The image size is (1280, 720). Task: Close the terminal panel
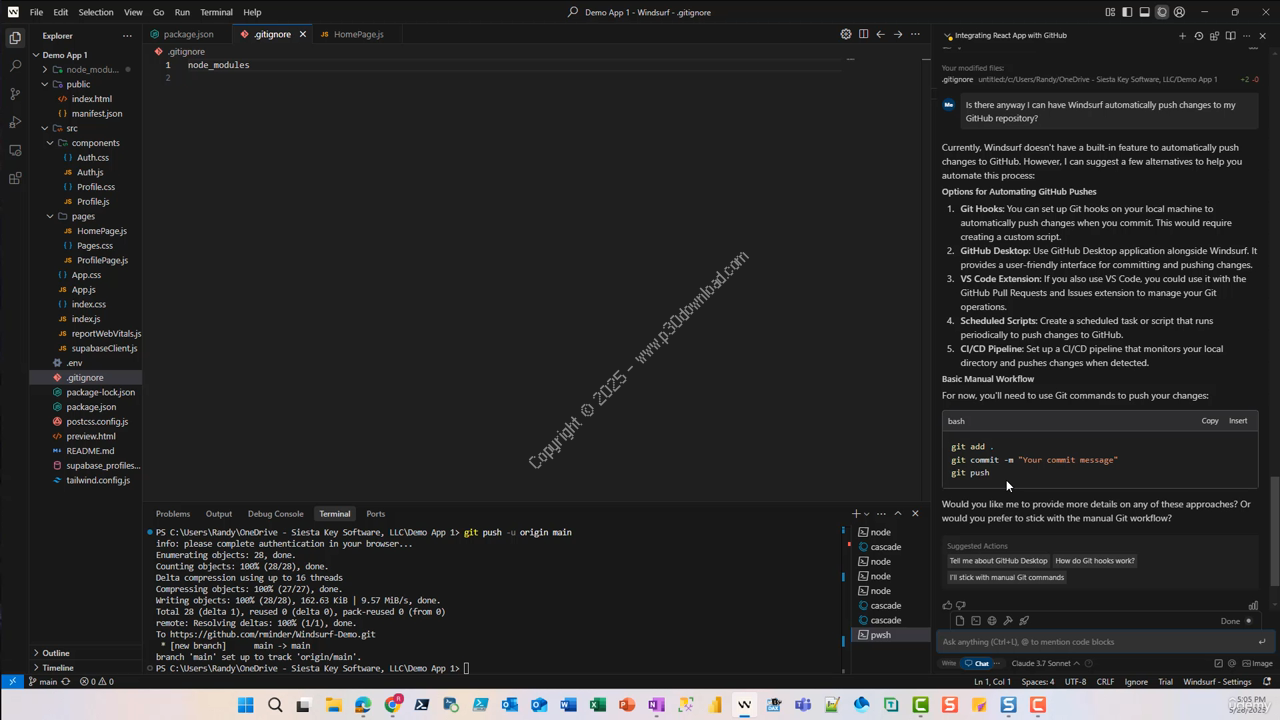(915, 514)
